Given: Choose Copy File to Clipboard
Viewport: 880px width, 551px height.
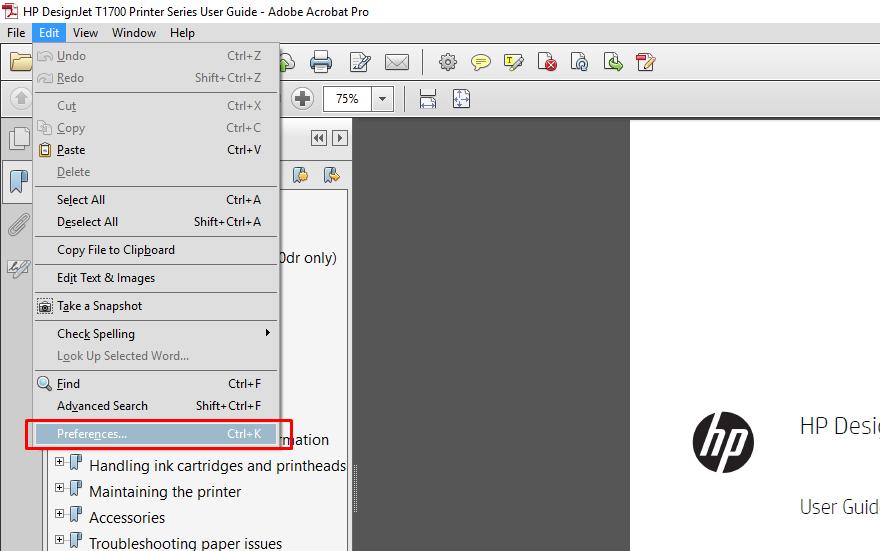Looking at the screenshot, I should click(x=157, y=250).
